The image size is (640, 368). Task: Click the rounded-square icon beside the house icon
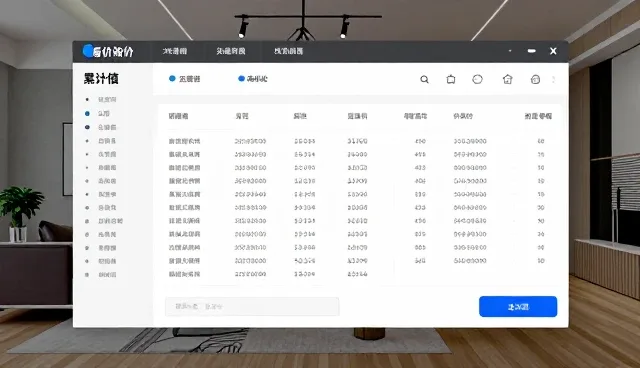click(535, 80)
